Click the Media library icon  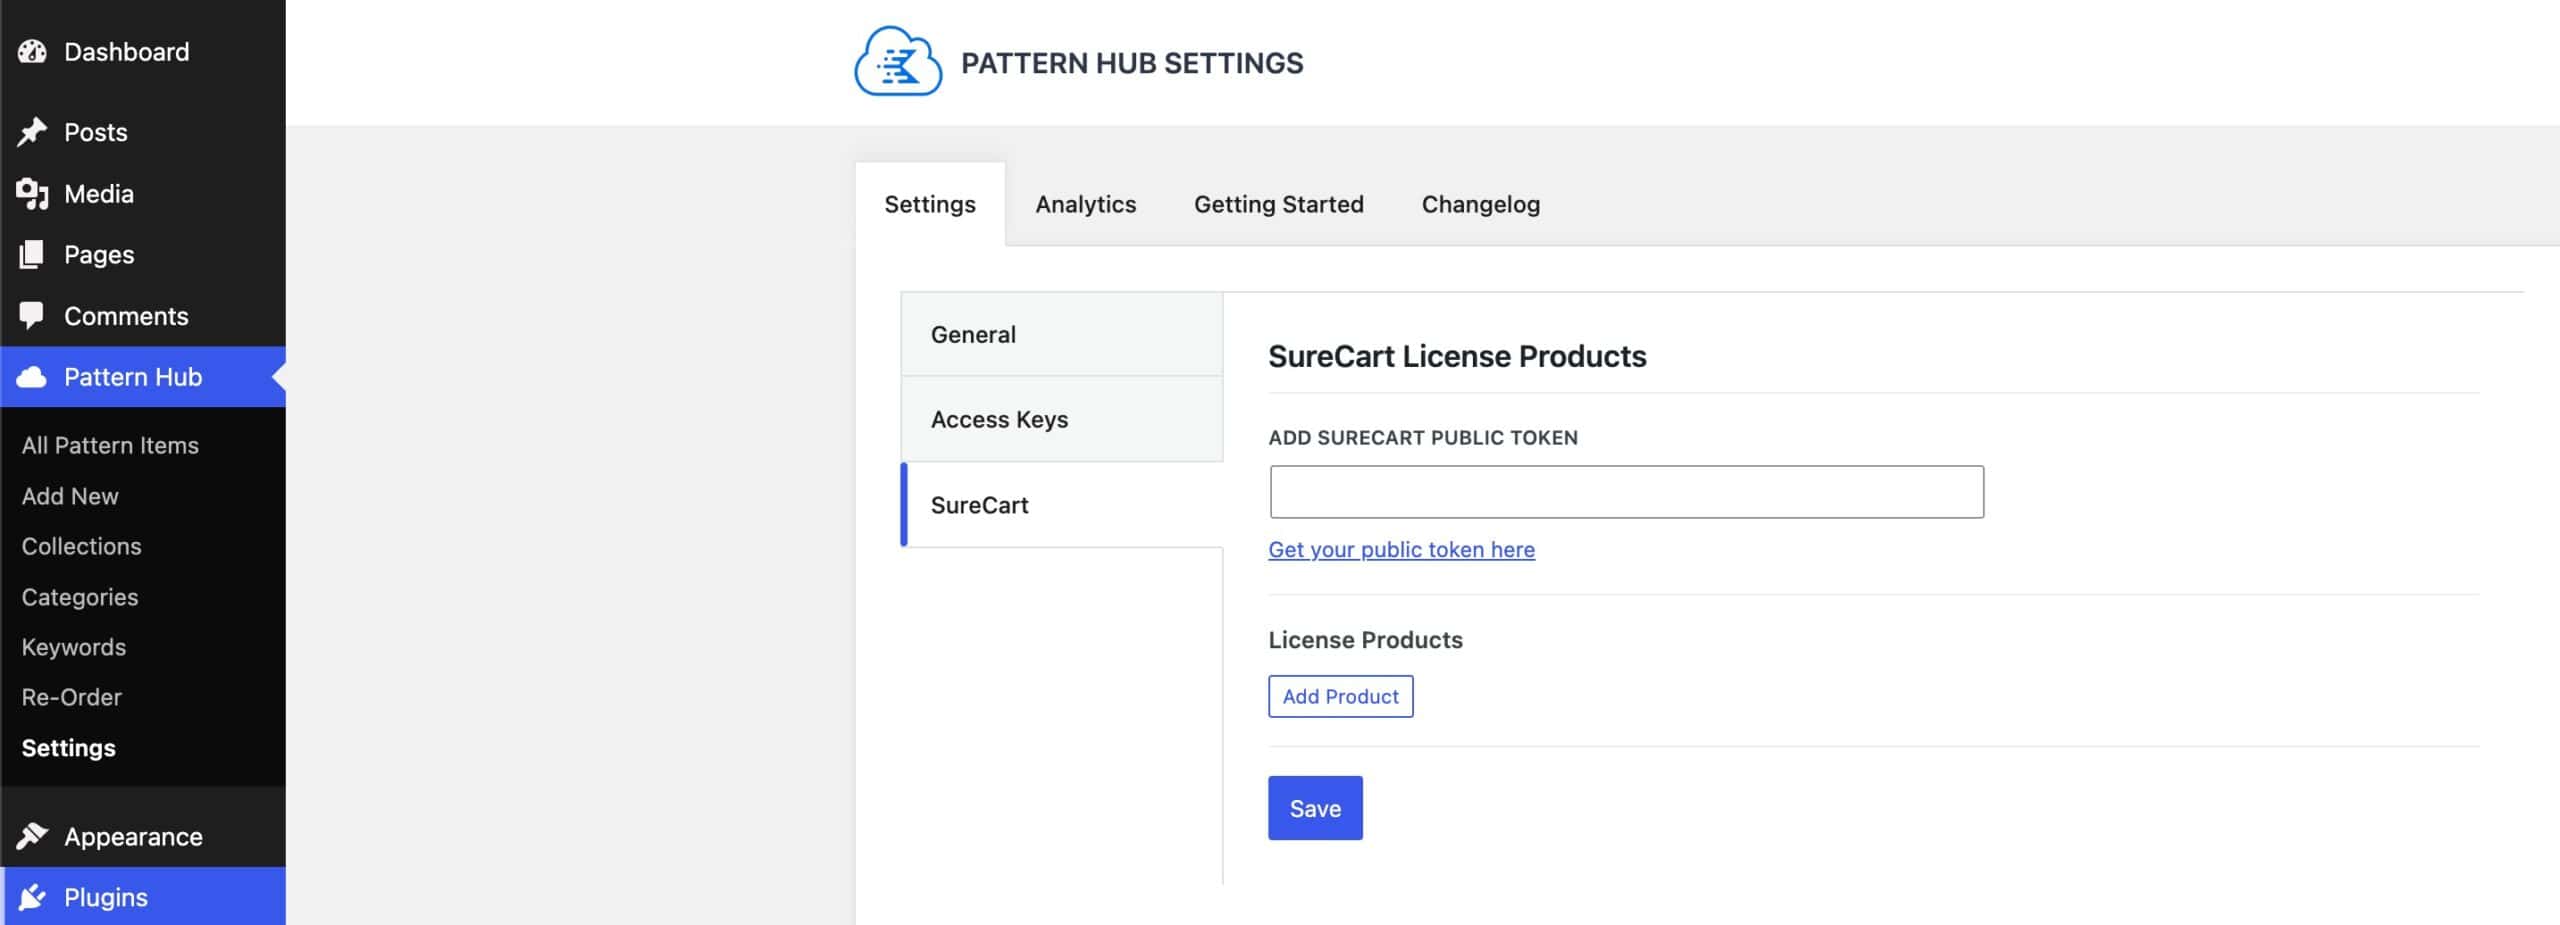[x=32, y=194]
